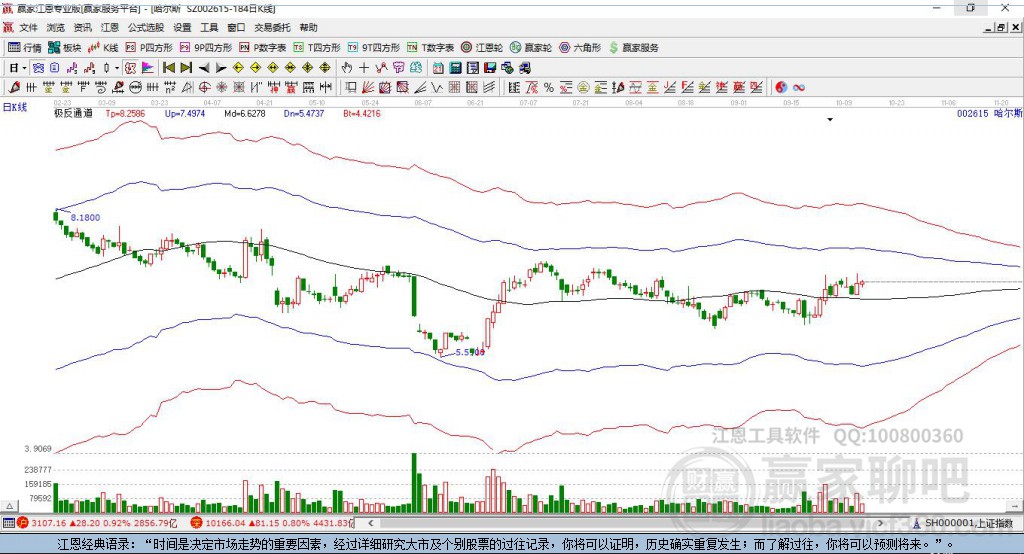Click the grid icon in status bar
Screen dimensions: 1024x554
tap(8, 523)
